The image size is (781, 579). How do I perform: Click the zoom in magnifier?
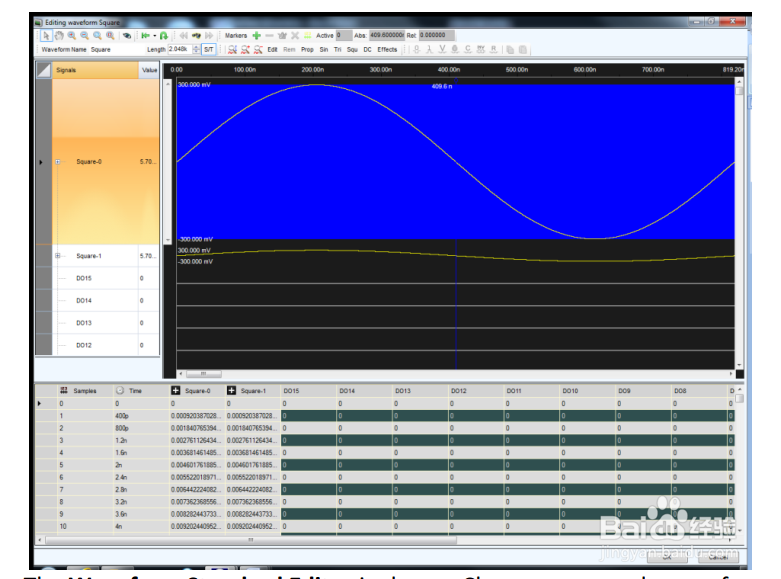[72, 35]
